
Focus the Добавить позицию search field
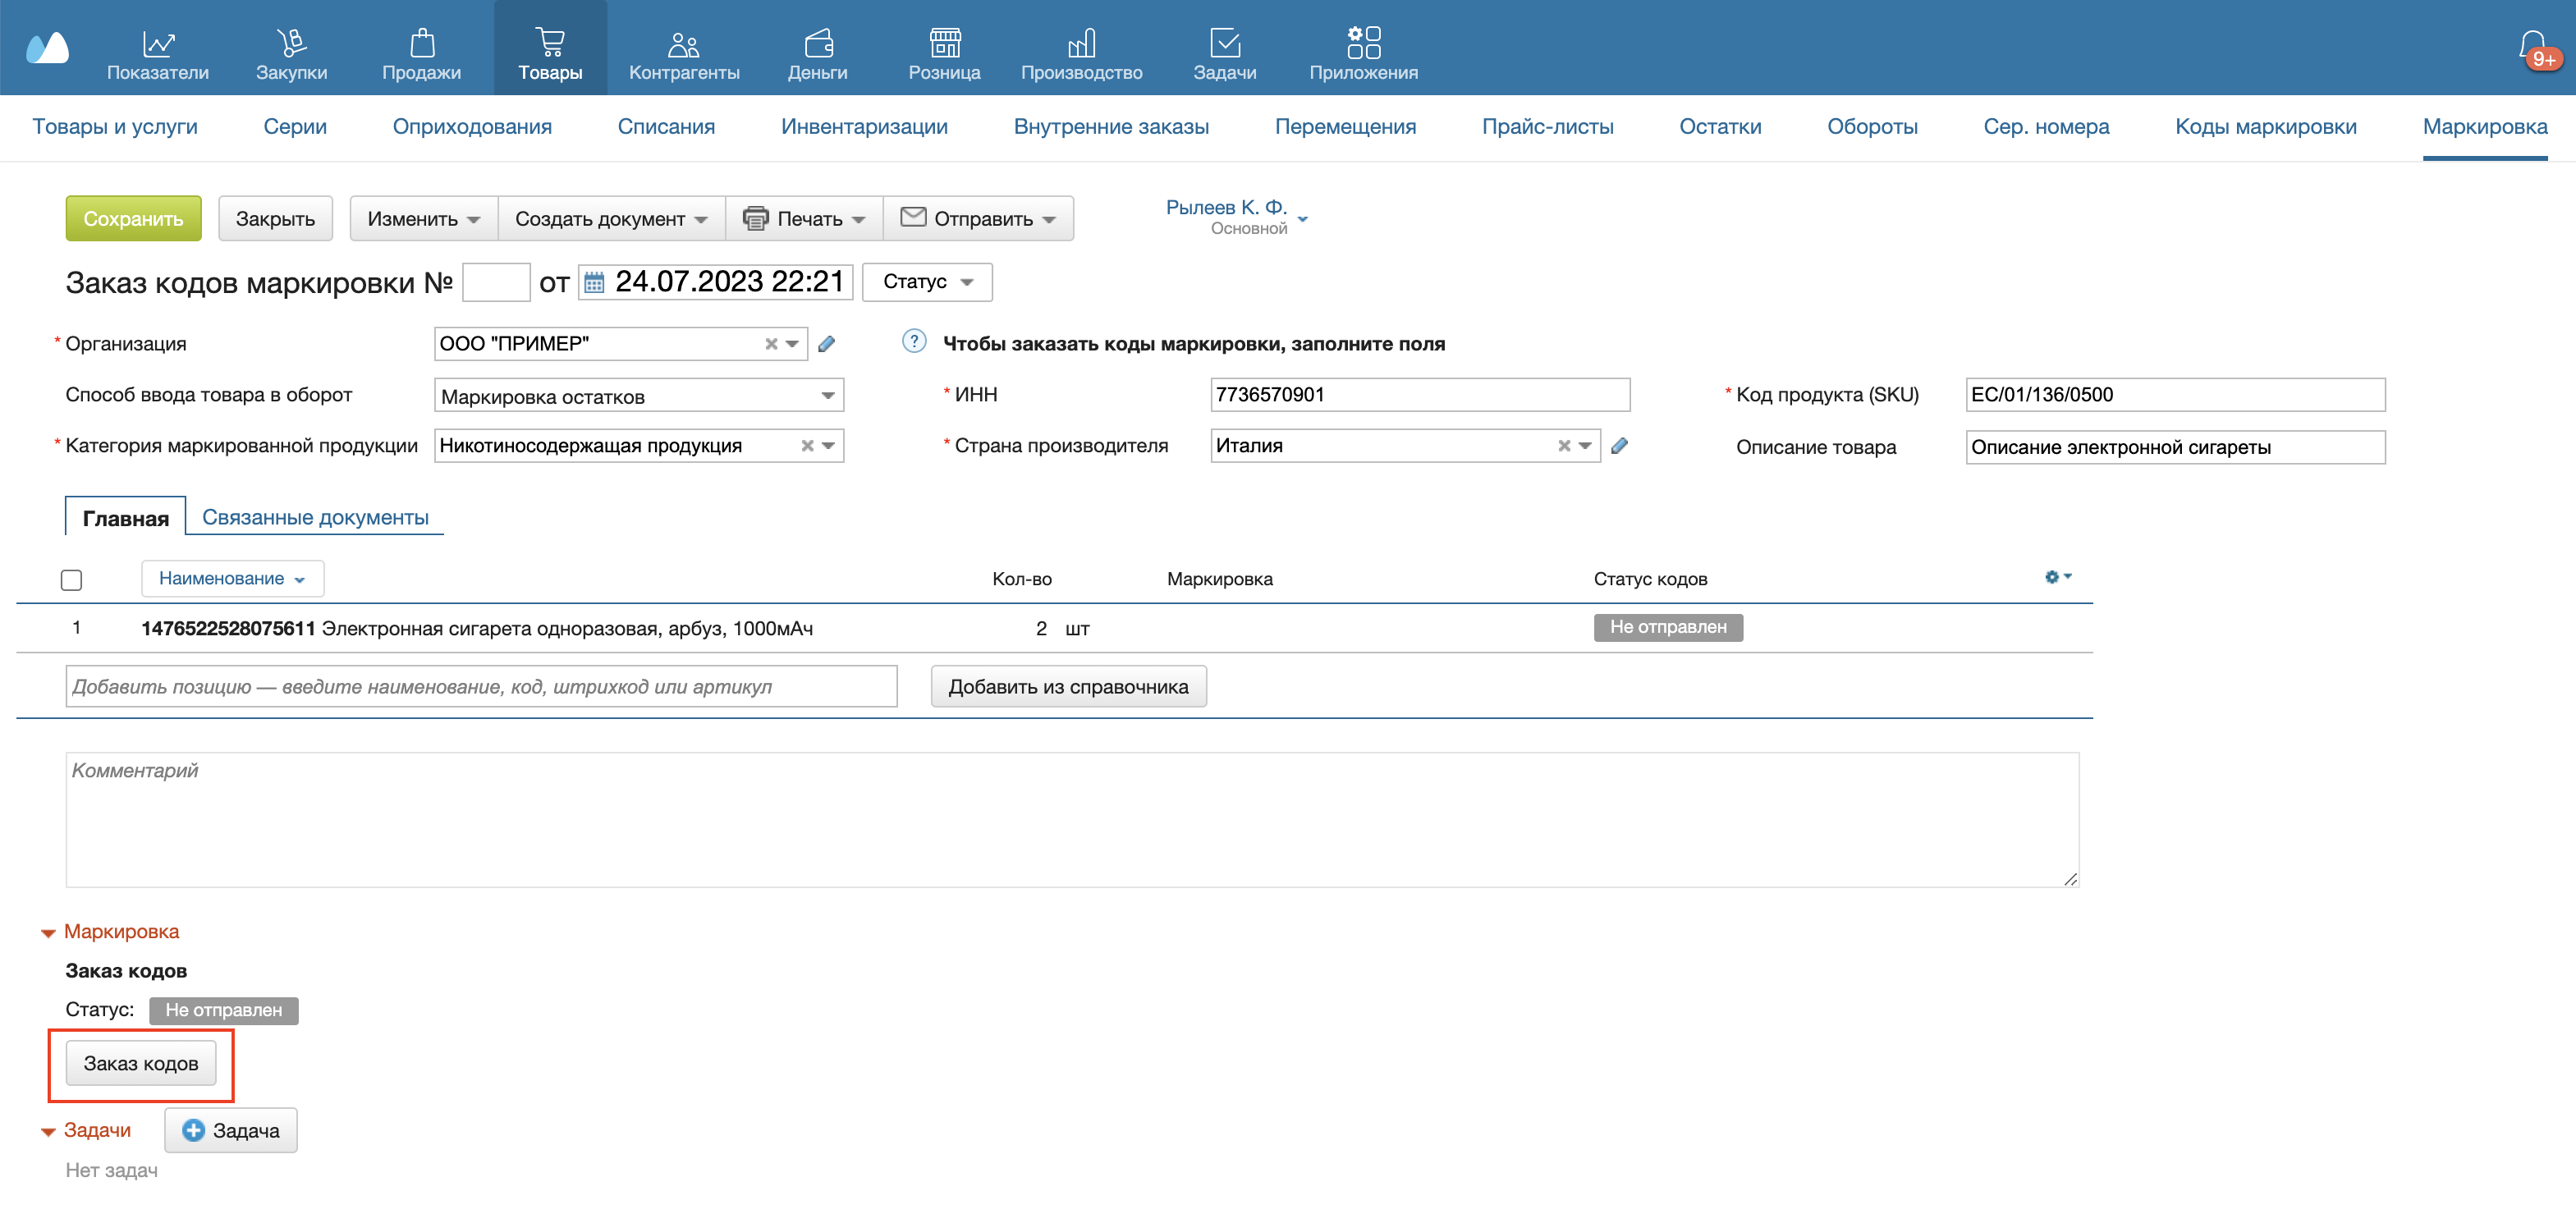point(481,687)
